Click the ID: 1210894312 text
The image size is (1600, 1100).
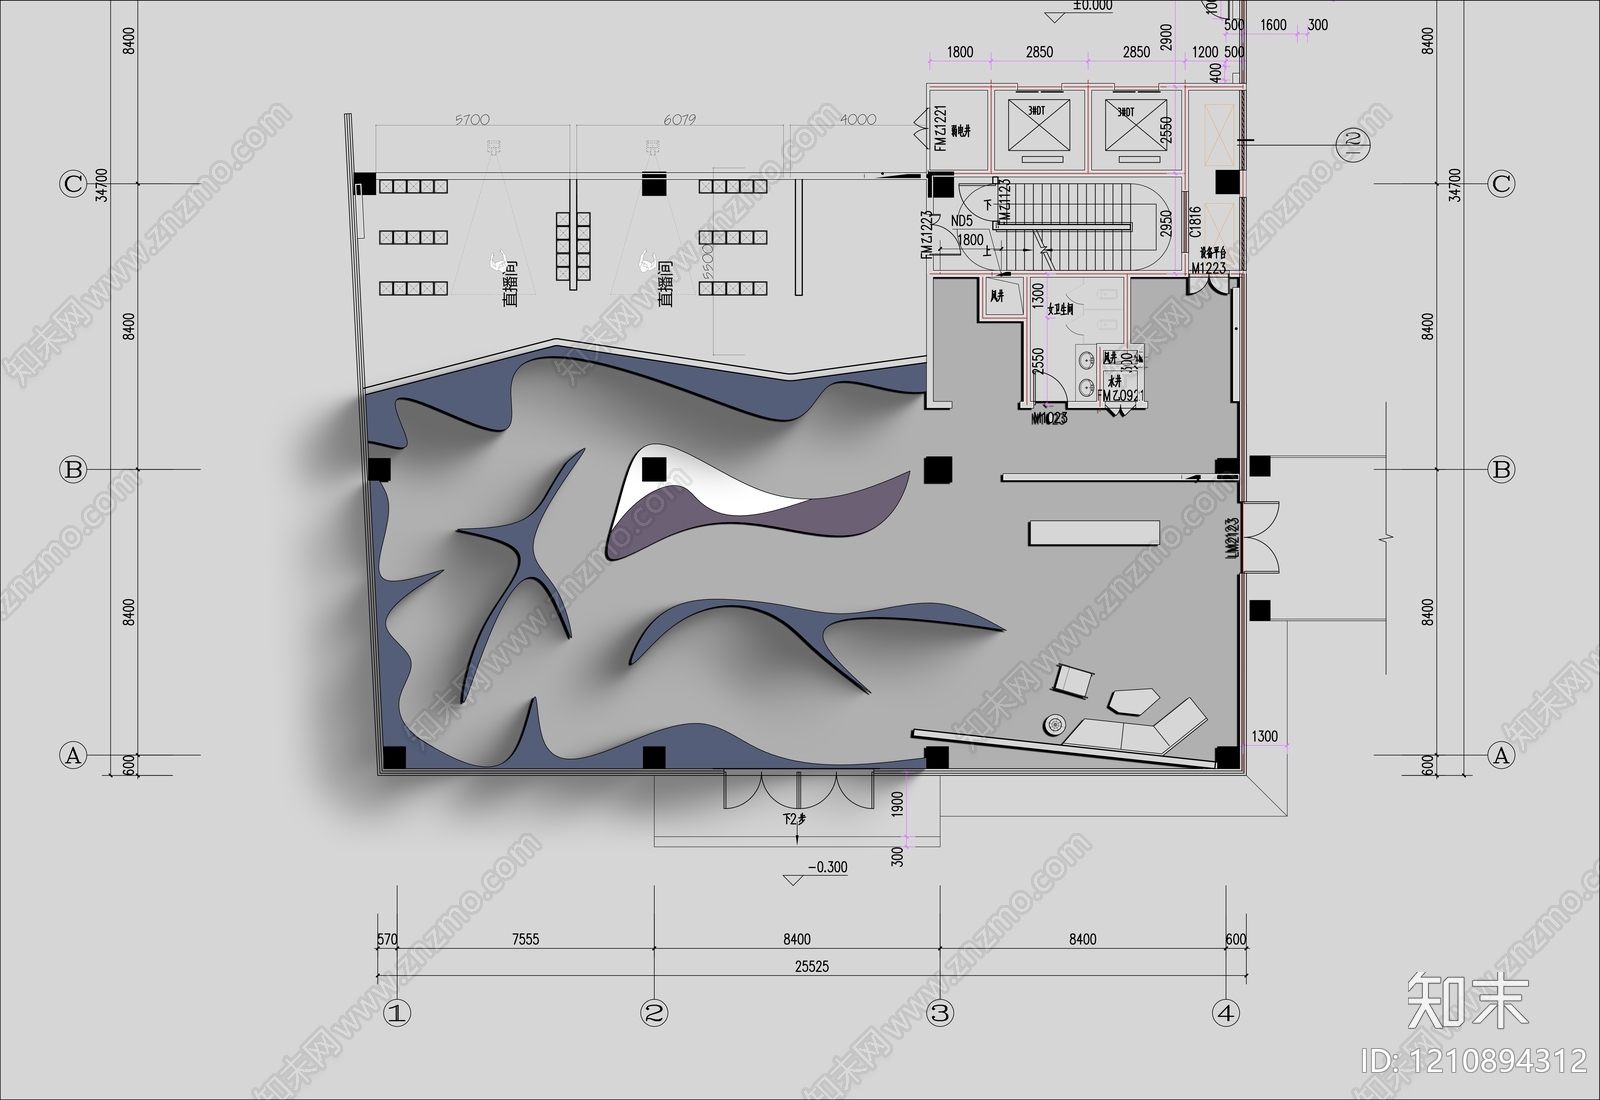pos(1476,1060)
